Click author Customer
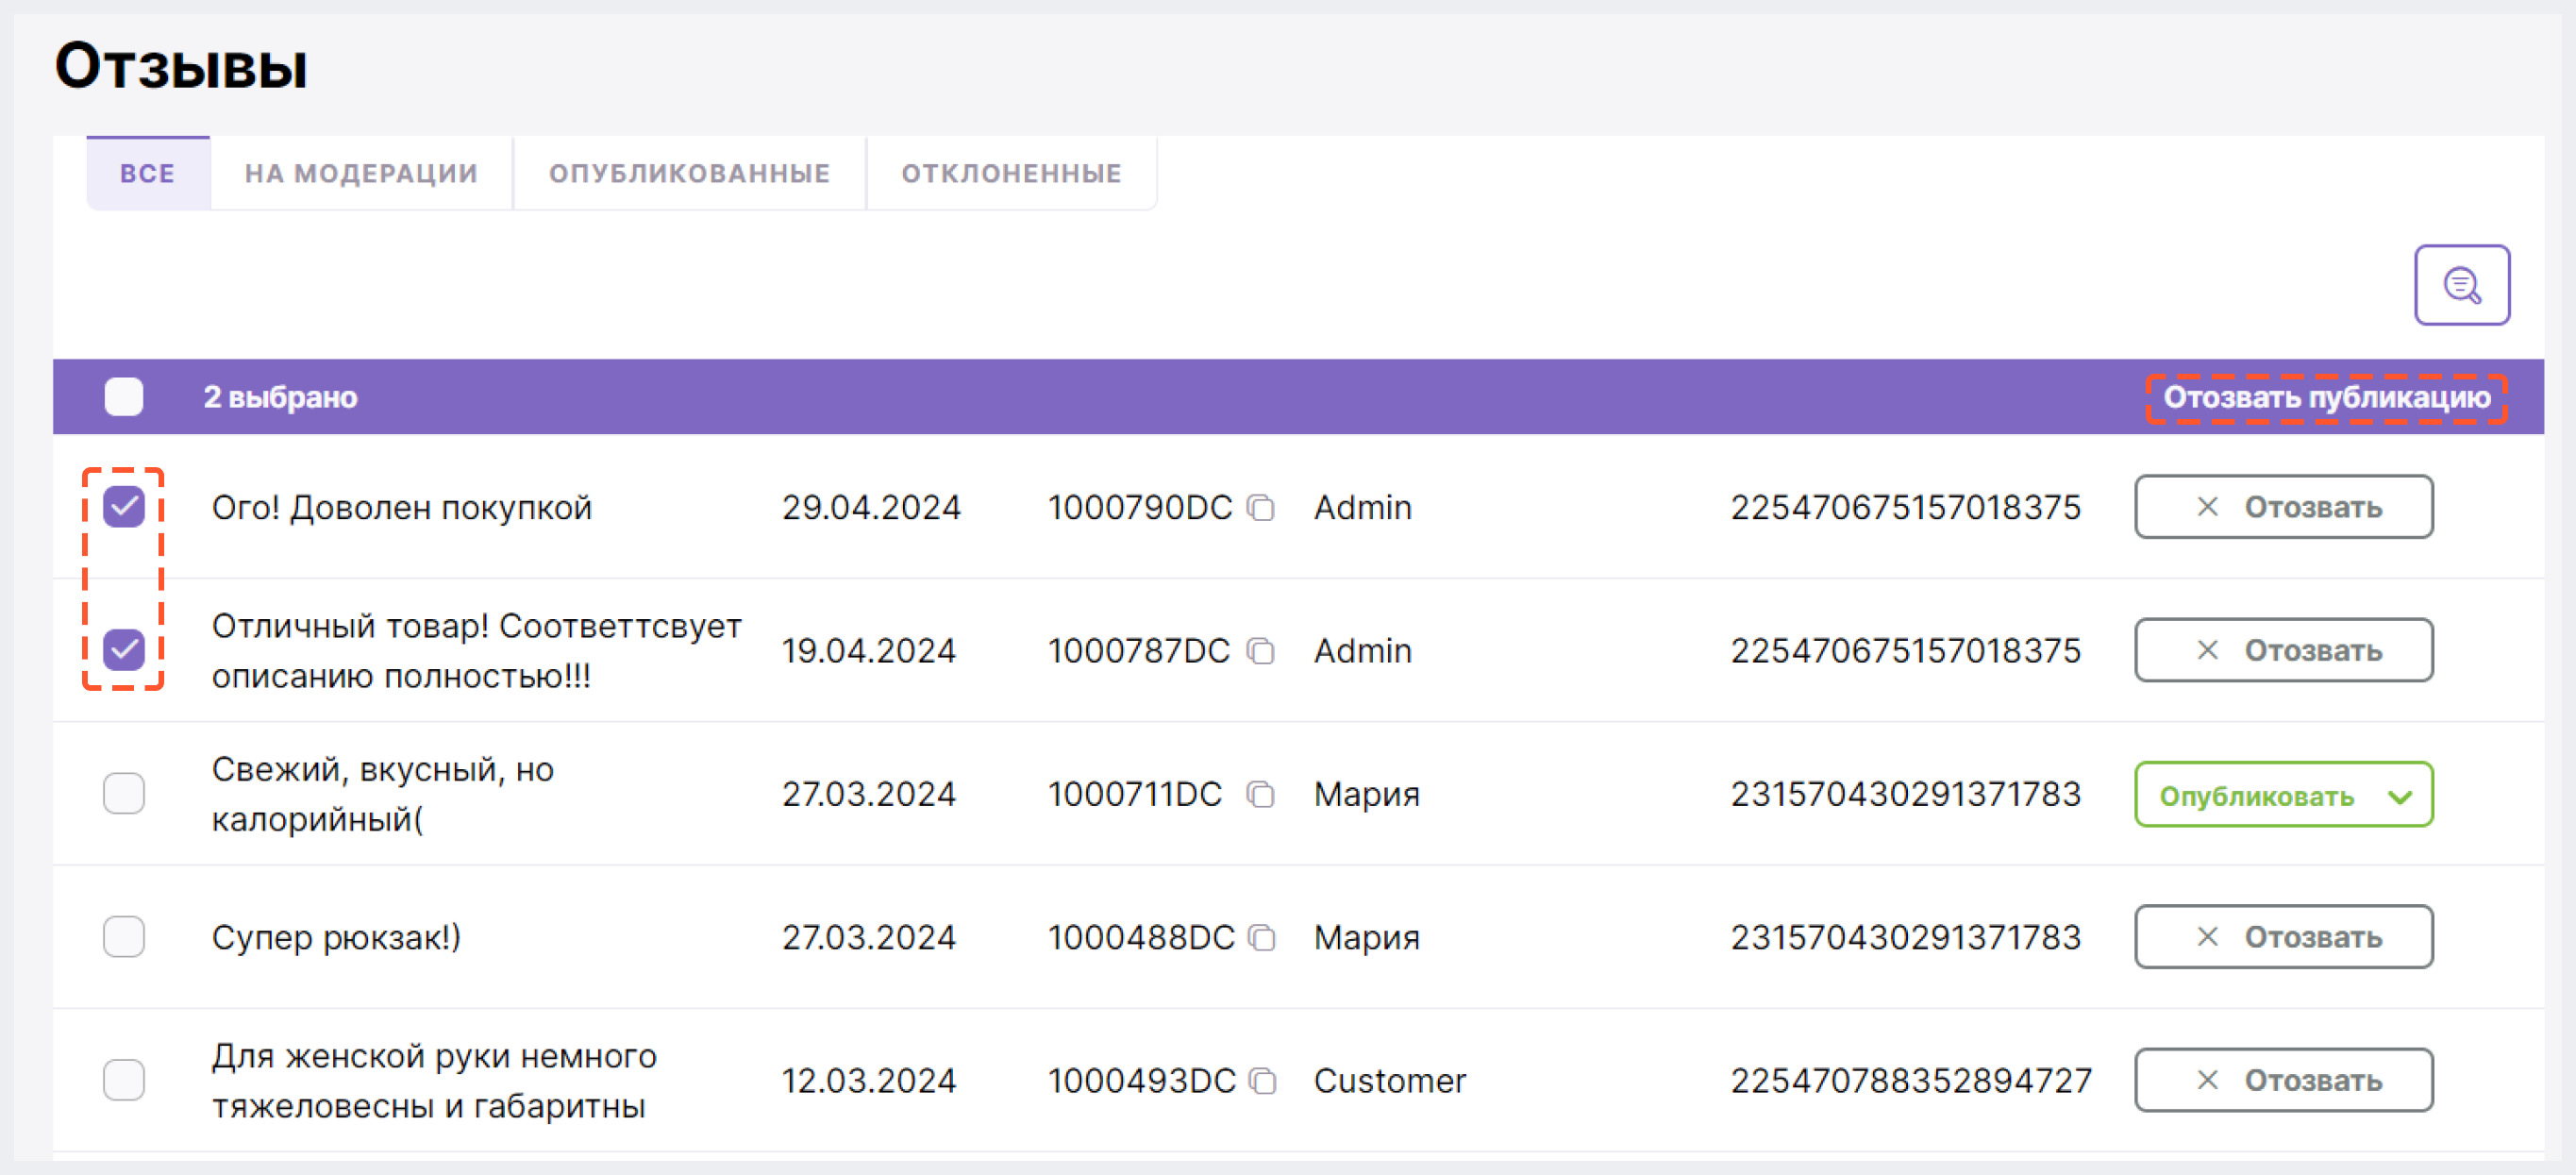Image resolution: width=2576 pixels, height=1175 pixels. coord(1389,1081)
